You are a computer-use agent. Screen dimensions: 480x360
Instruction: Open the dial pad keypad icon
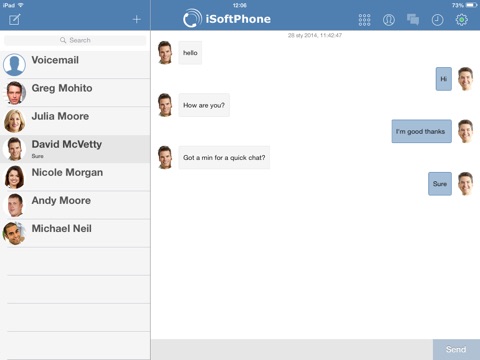click(x=364, y=20)
